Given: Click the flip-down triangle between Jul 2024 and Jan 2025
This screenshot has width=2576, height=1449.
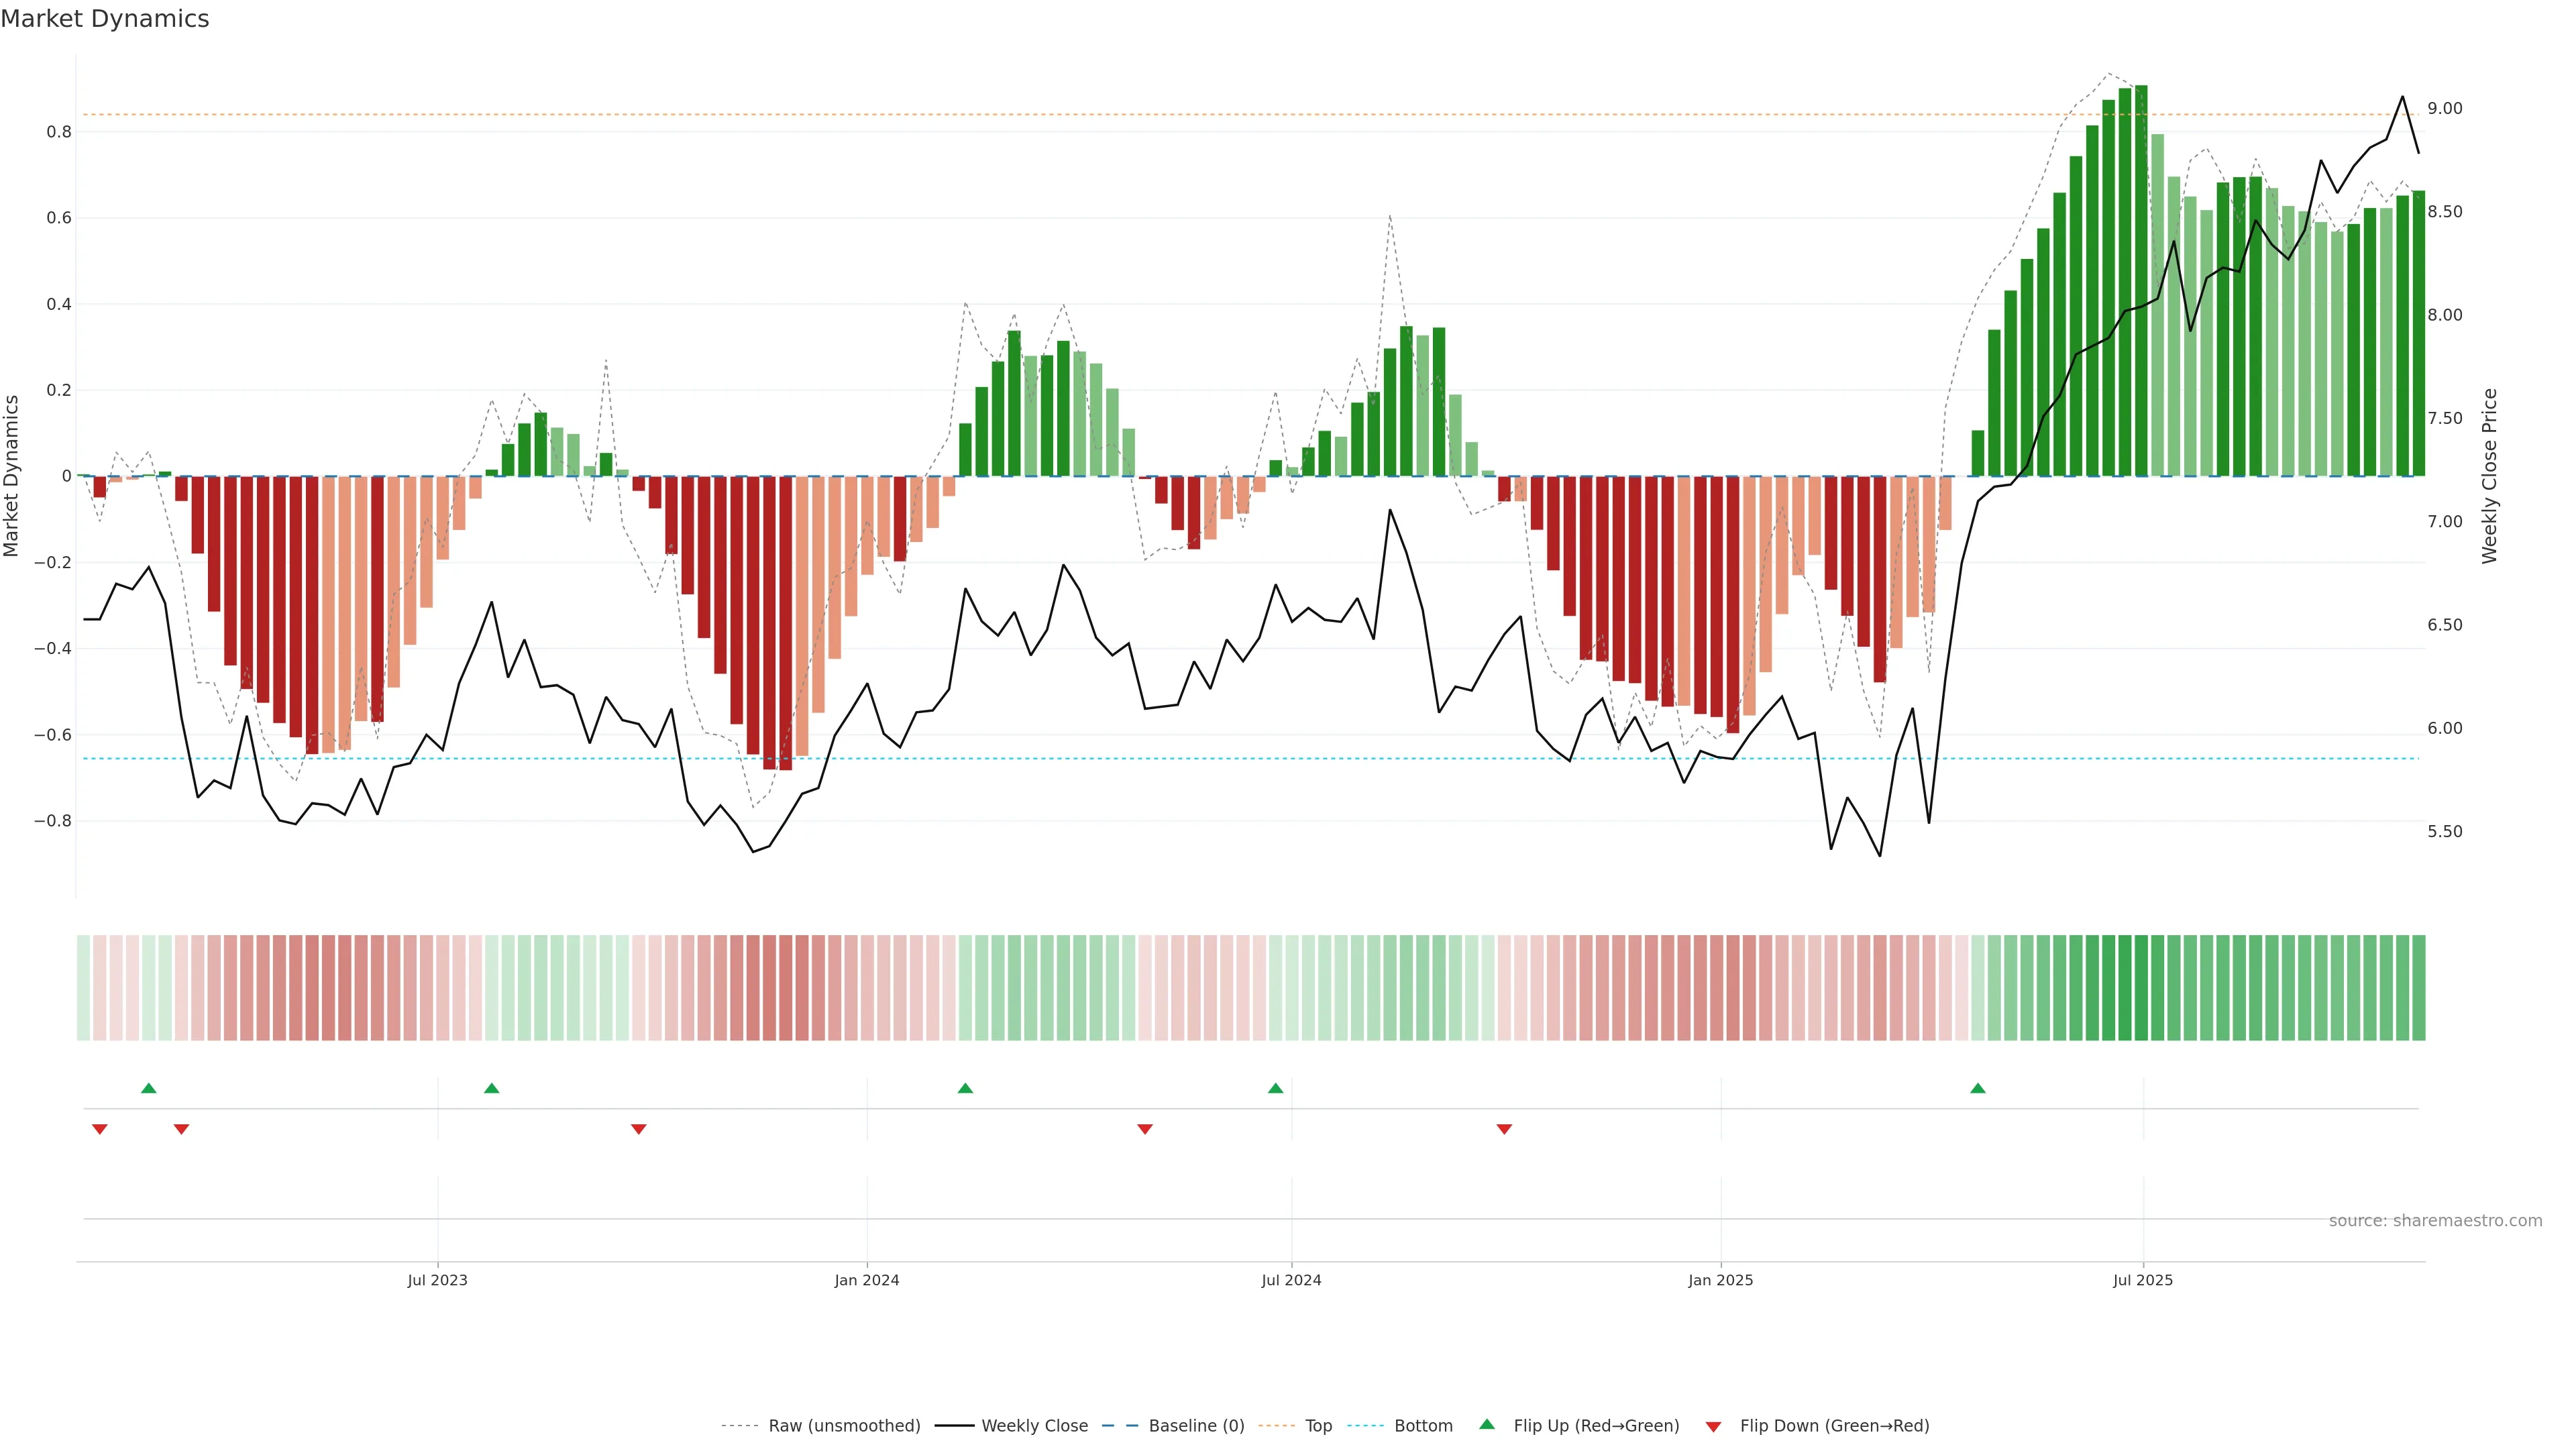Looking at the screenshot, I should 1504,1129.
